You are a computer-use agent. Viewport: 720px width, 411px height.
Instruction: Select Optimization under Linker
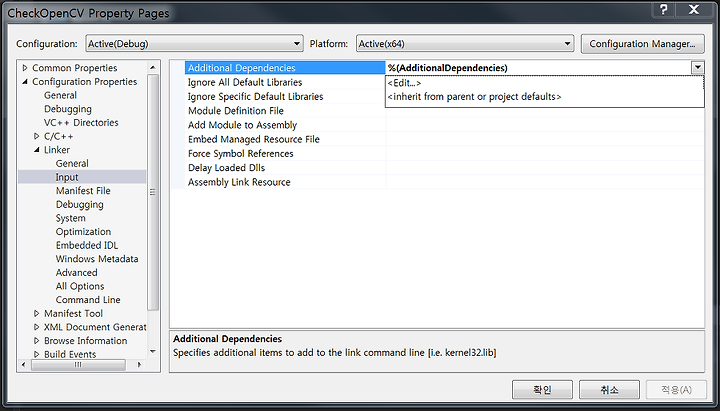coord(83,231)
